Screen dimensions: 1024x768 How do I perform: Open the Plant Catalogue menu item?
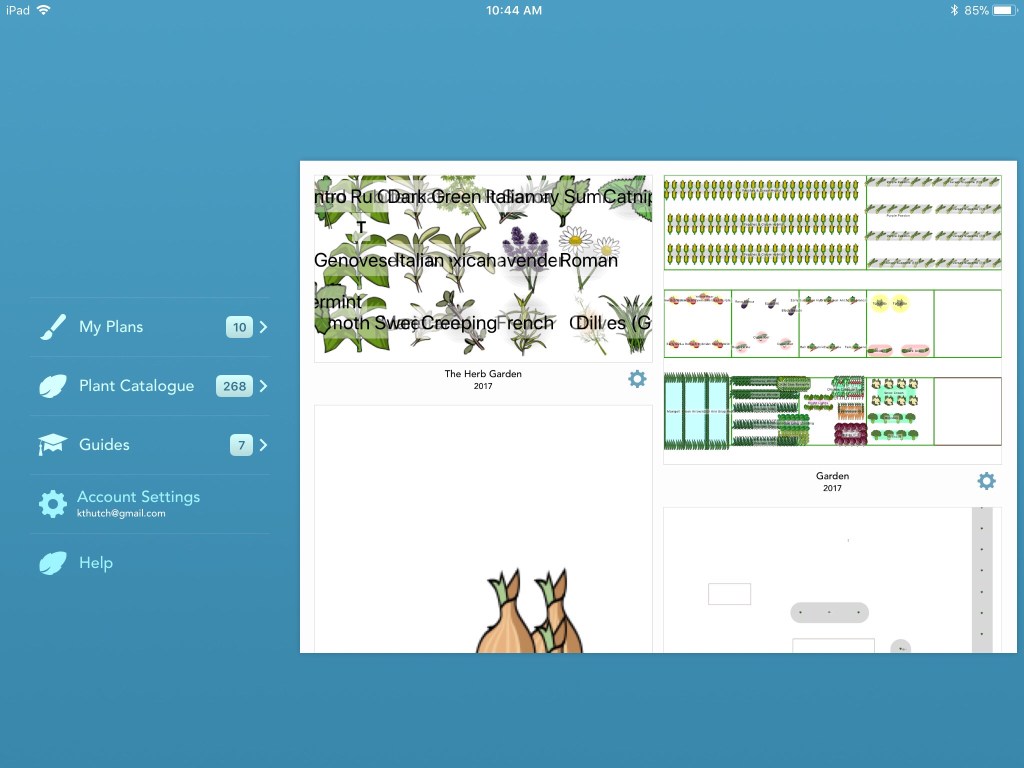(136, 386)
